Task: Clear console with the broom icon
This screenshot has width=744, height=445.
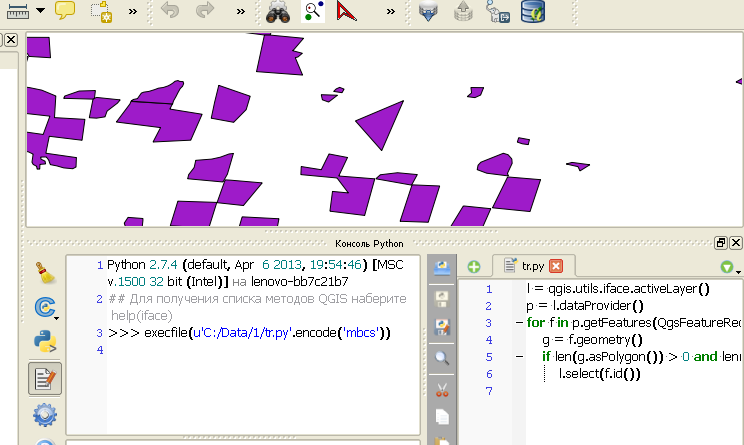Action: pos(45,273)
